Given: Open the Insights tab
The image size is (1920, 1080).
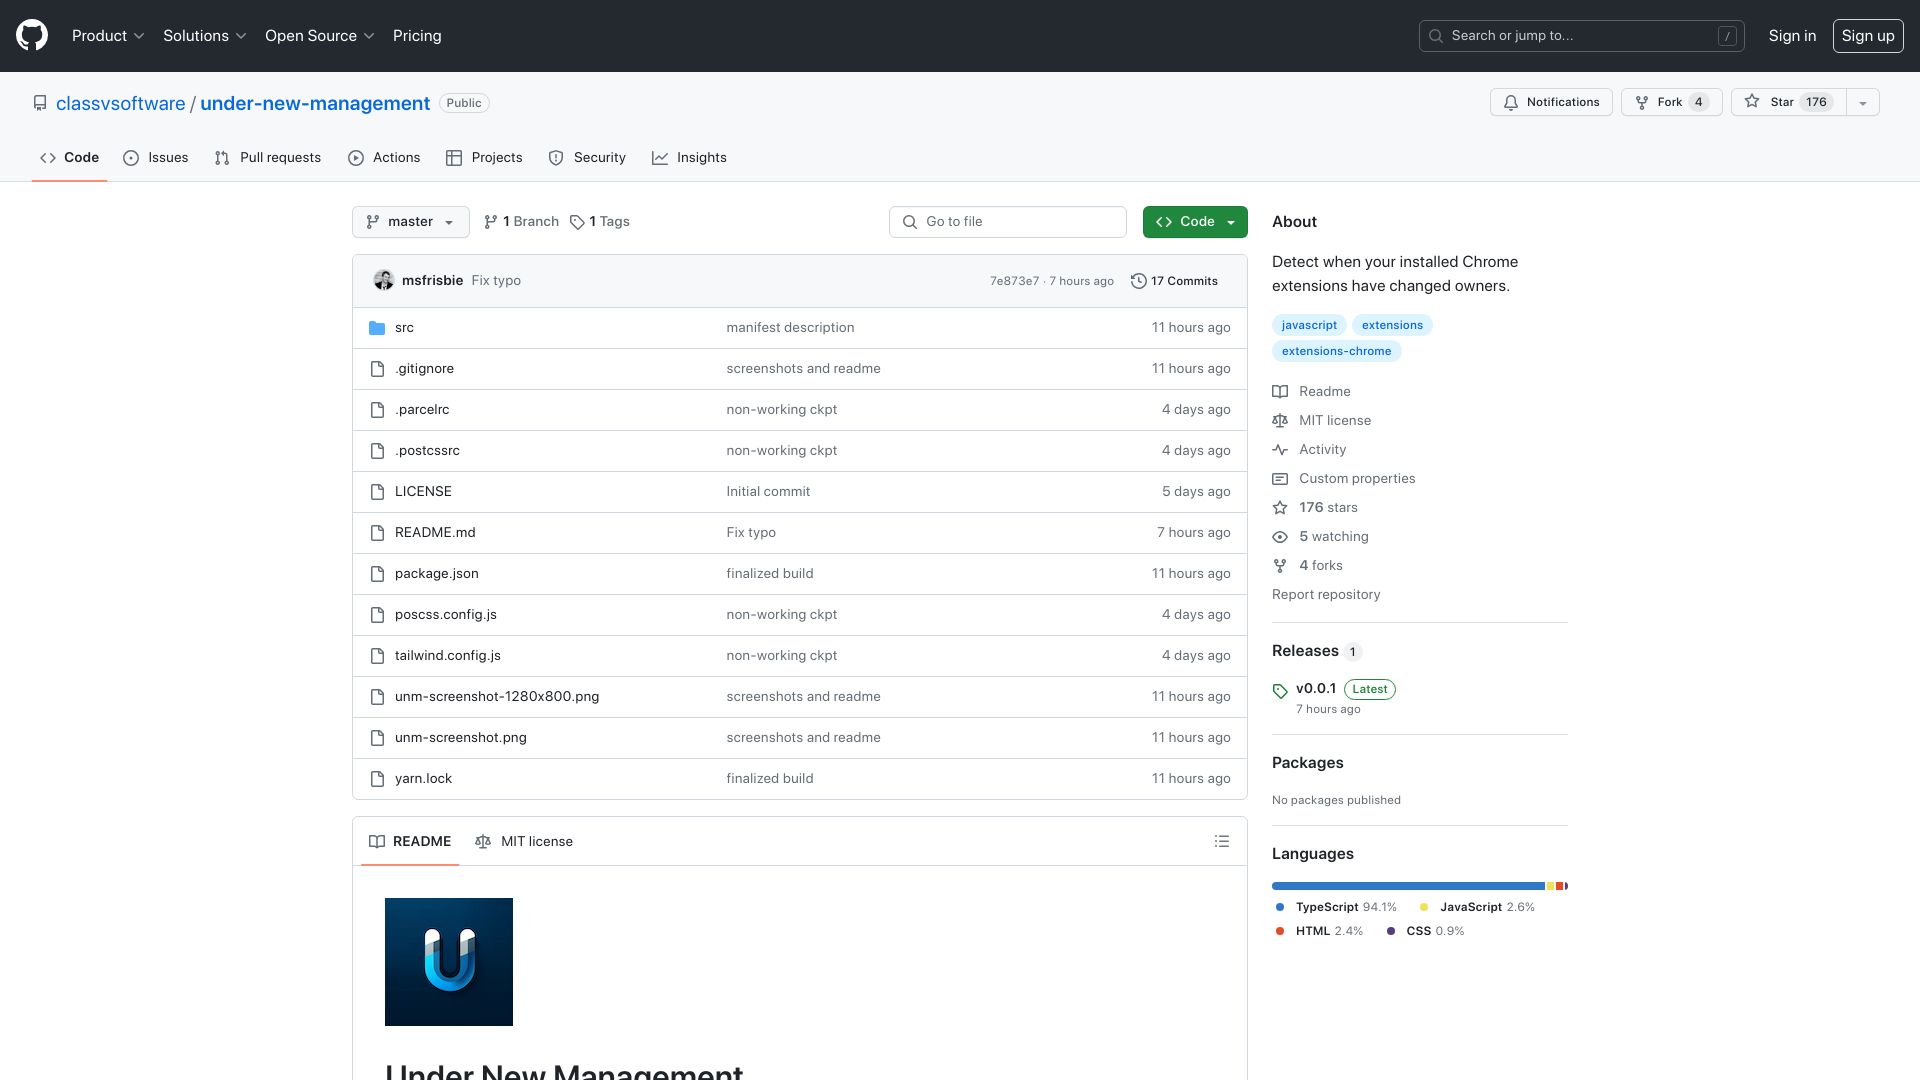Looking at the screenshot, I should [689, 158].
